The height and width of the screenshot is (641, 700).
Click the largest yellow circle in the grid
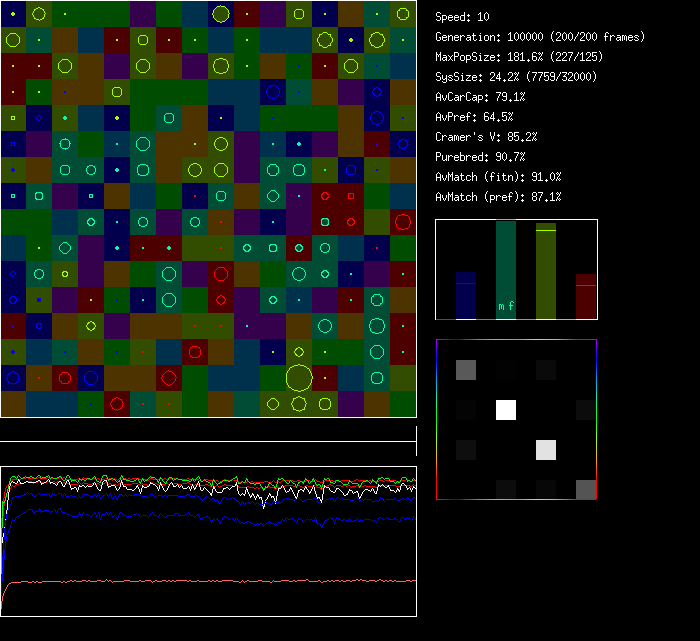(x=298, y=378)
